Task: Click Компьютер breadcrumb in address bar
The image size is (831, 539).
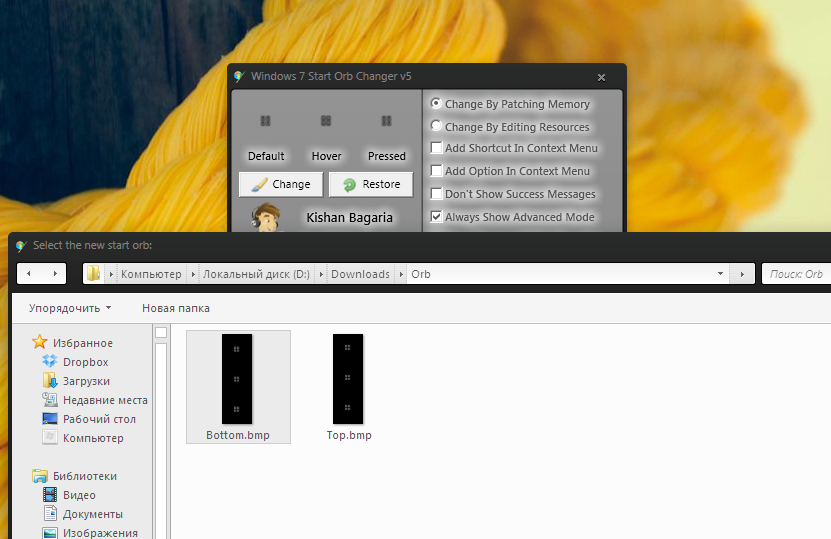Action: pos(151,274)
